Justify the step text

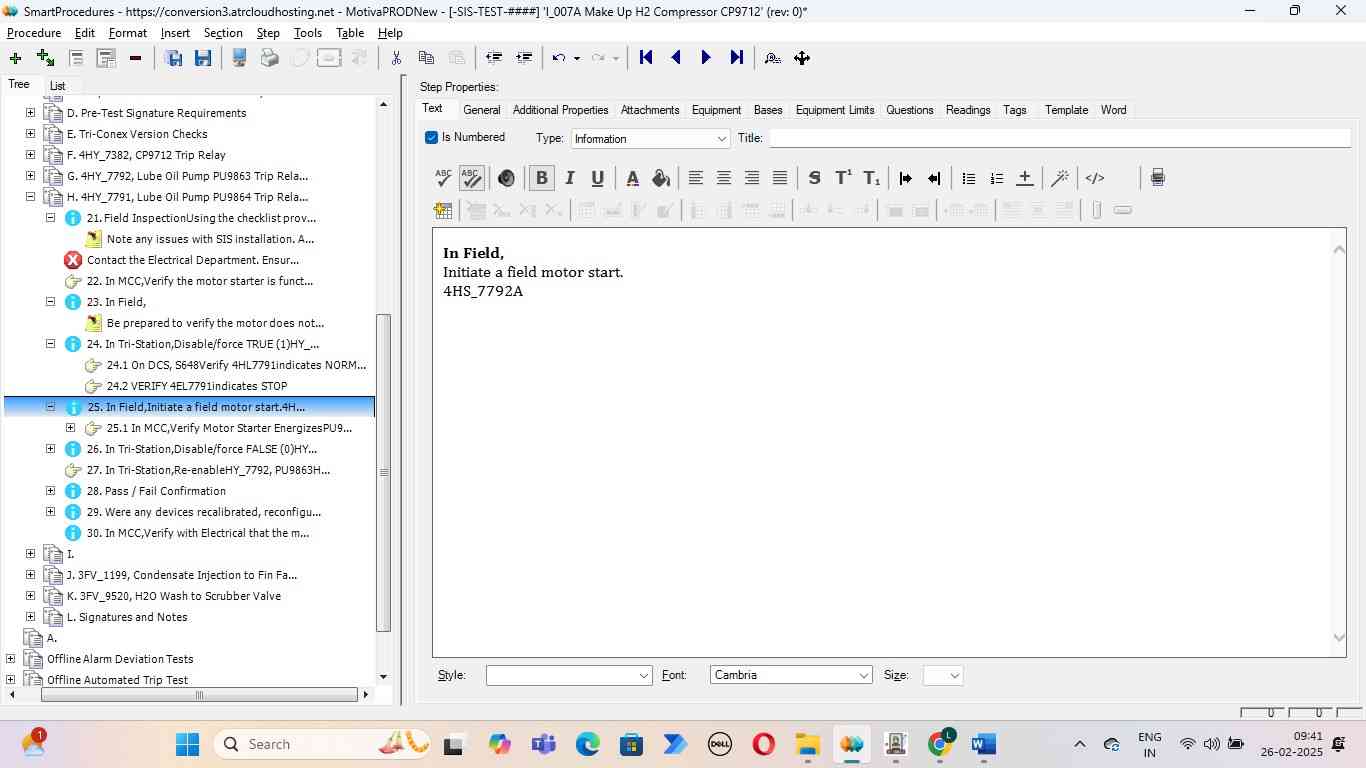pyautogui.click(x=780, y=178)
